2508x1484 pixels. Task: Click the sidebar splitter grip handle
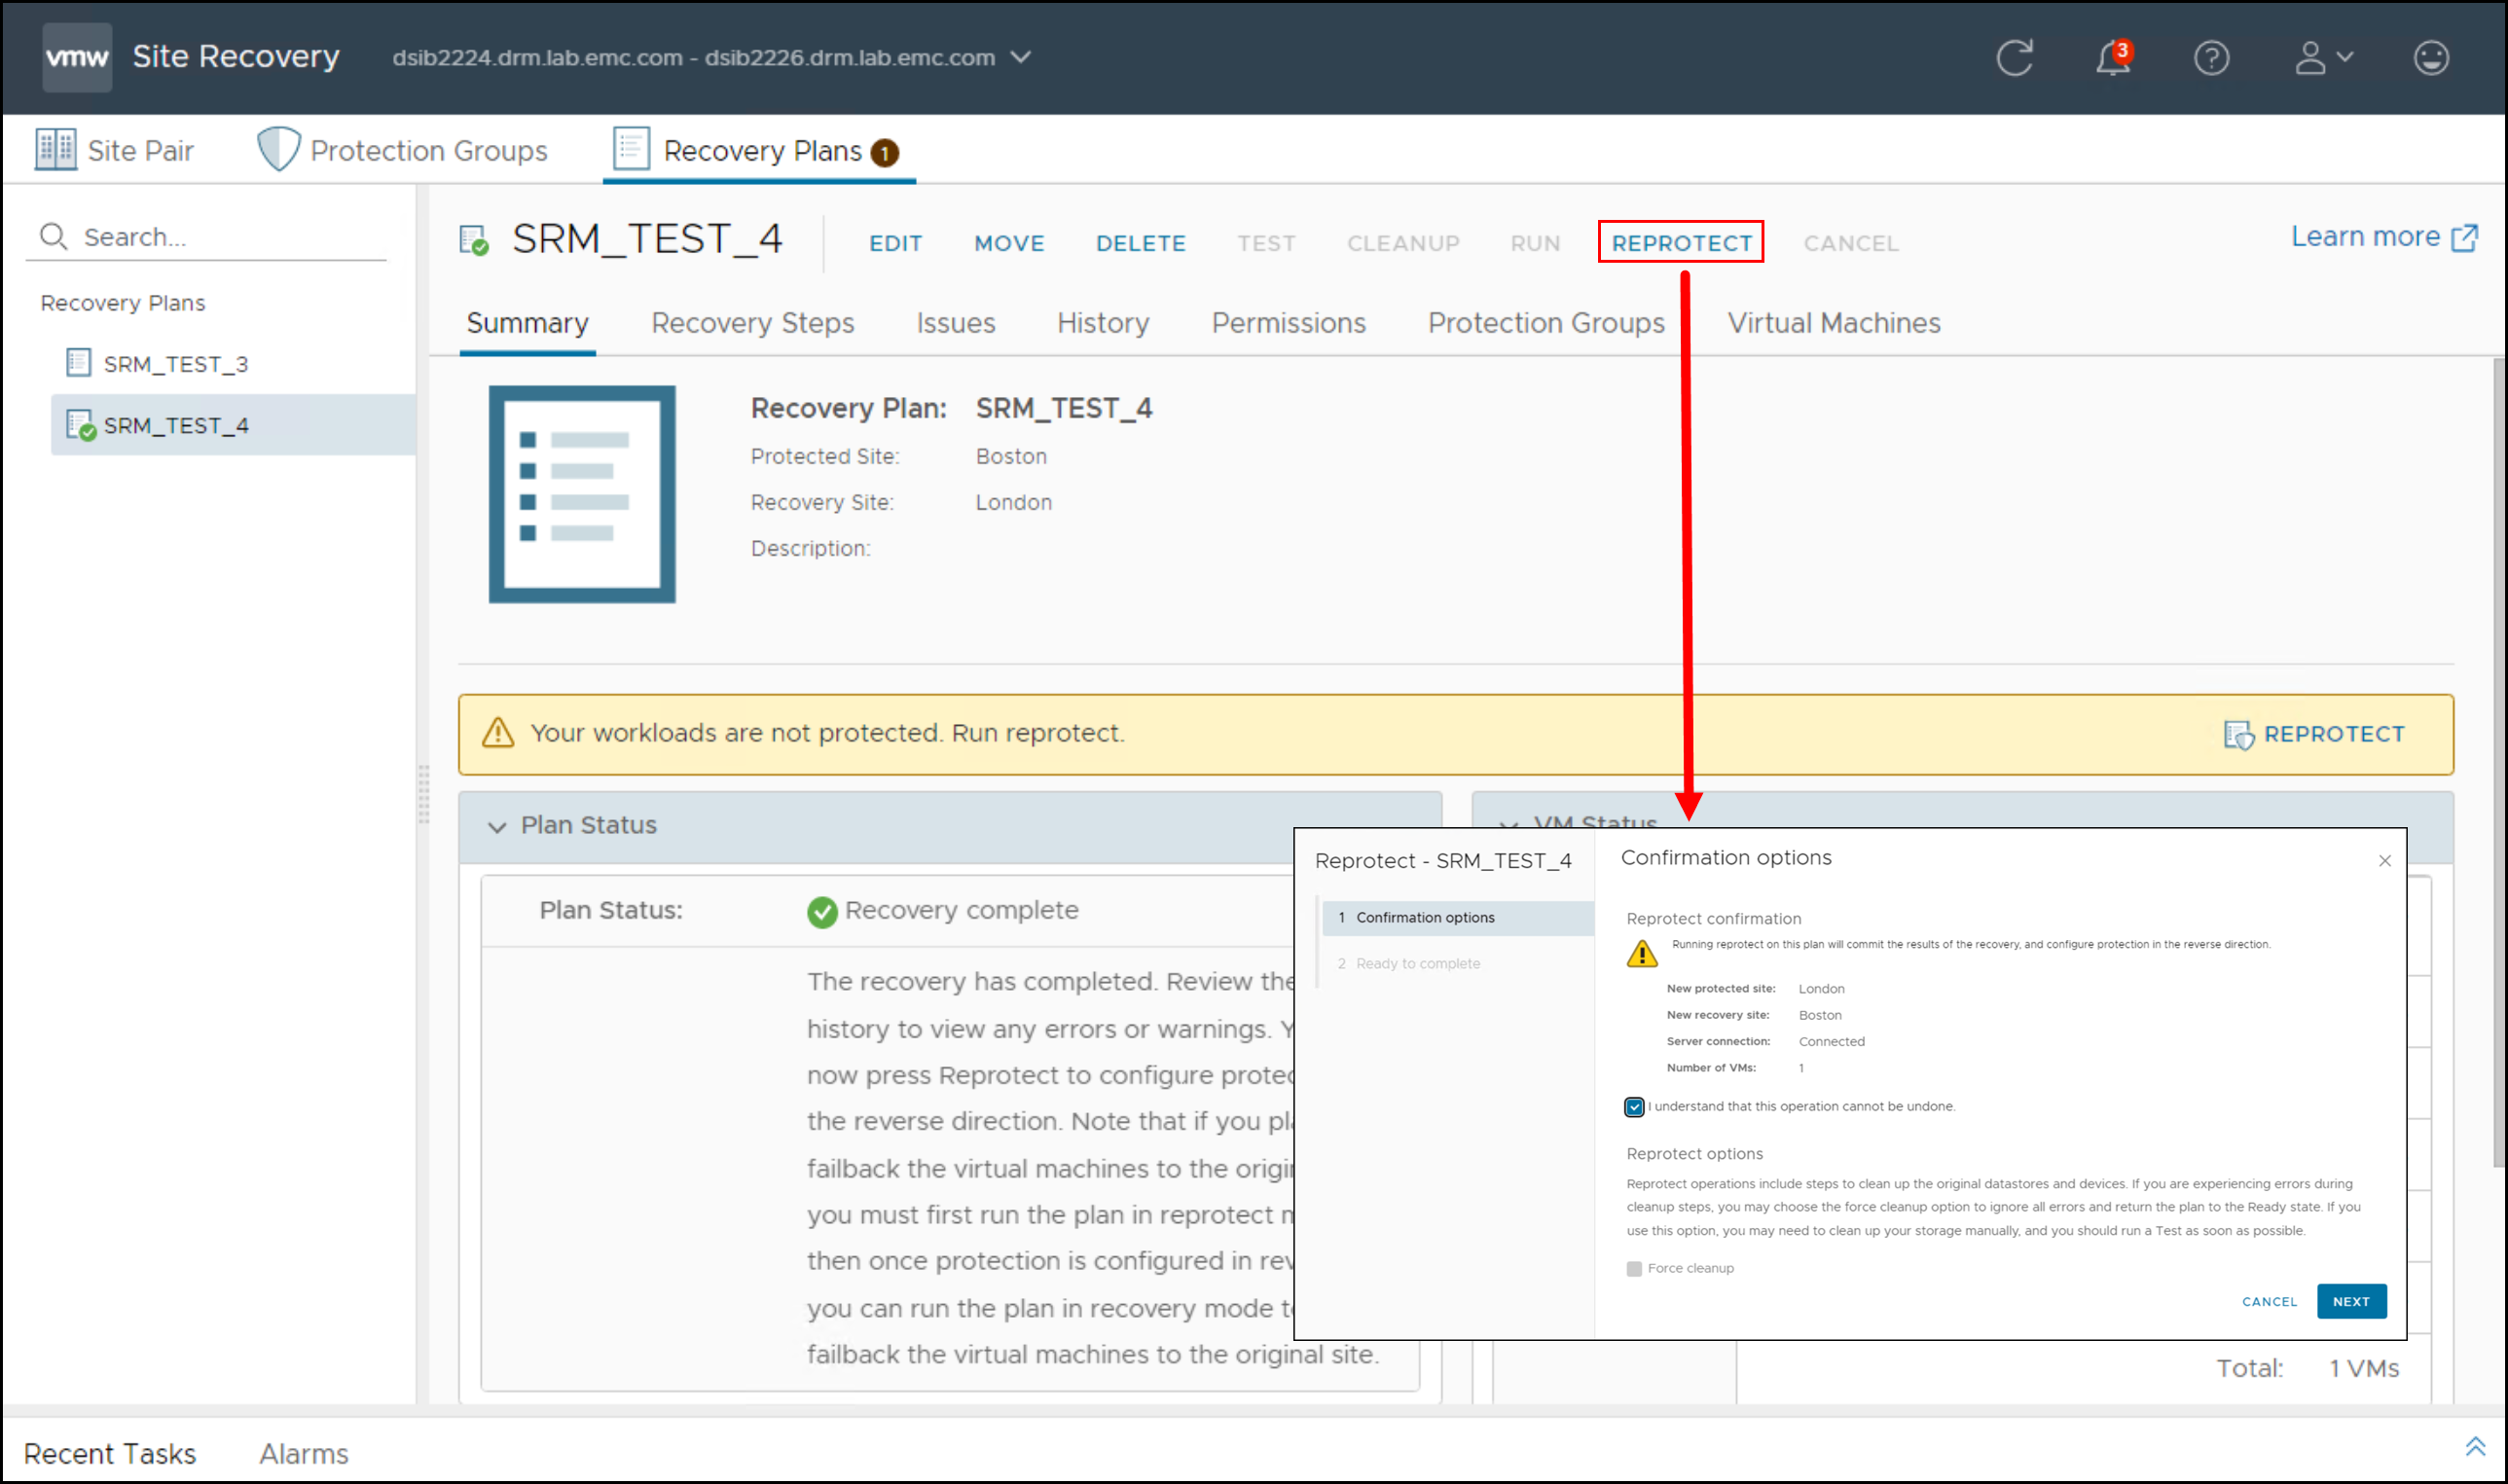point(424,795)
